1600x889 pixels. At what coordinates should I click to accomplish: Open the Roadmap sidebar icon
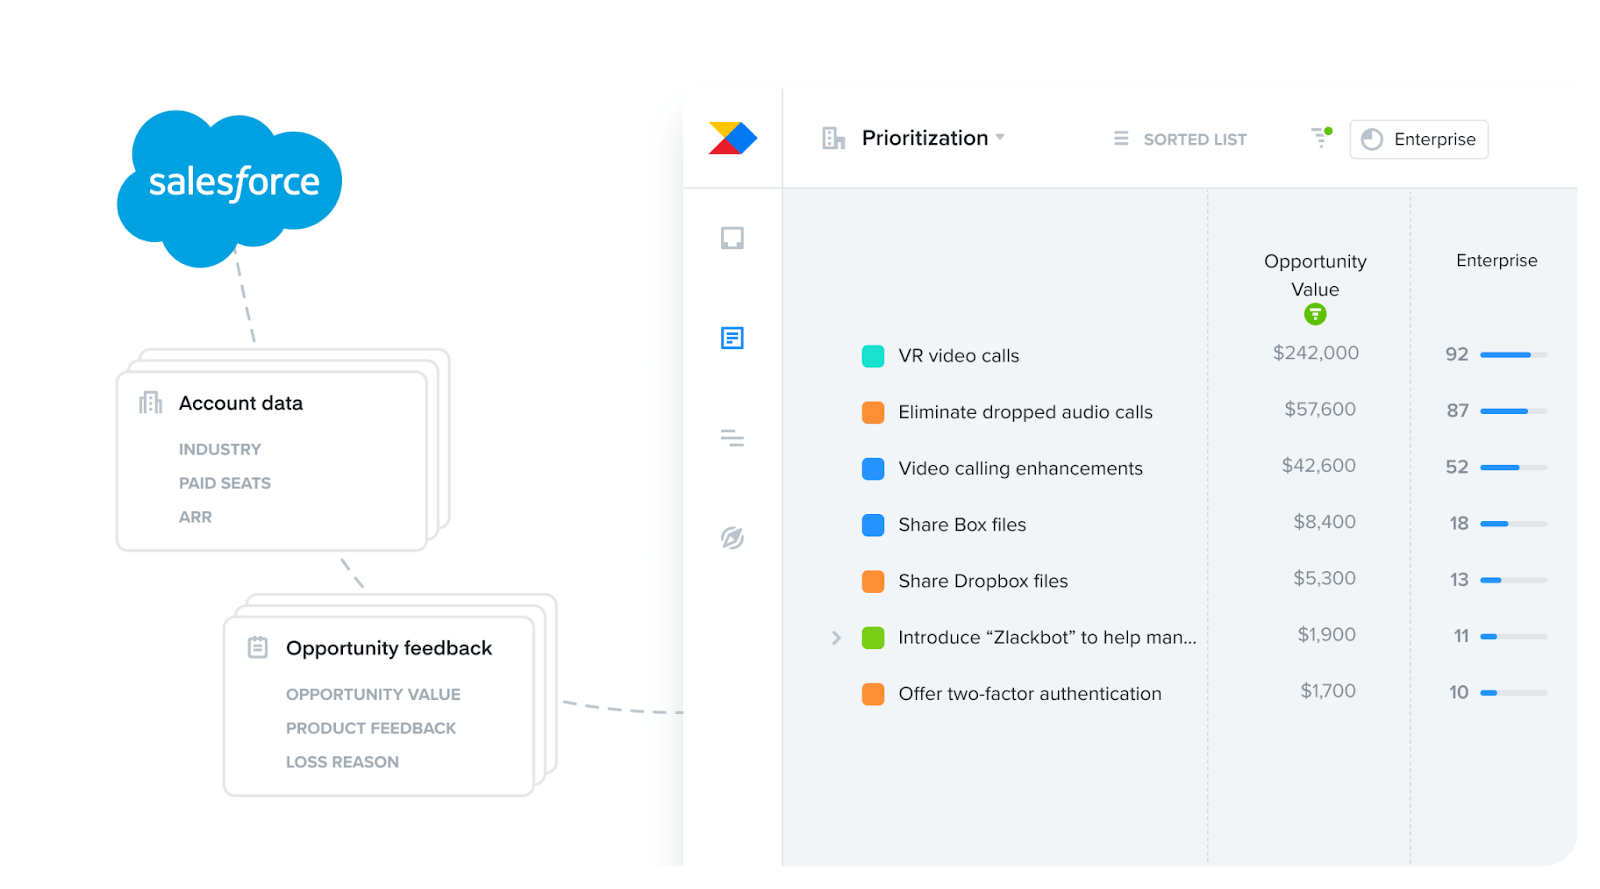coord(732,438)
